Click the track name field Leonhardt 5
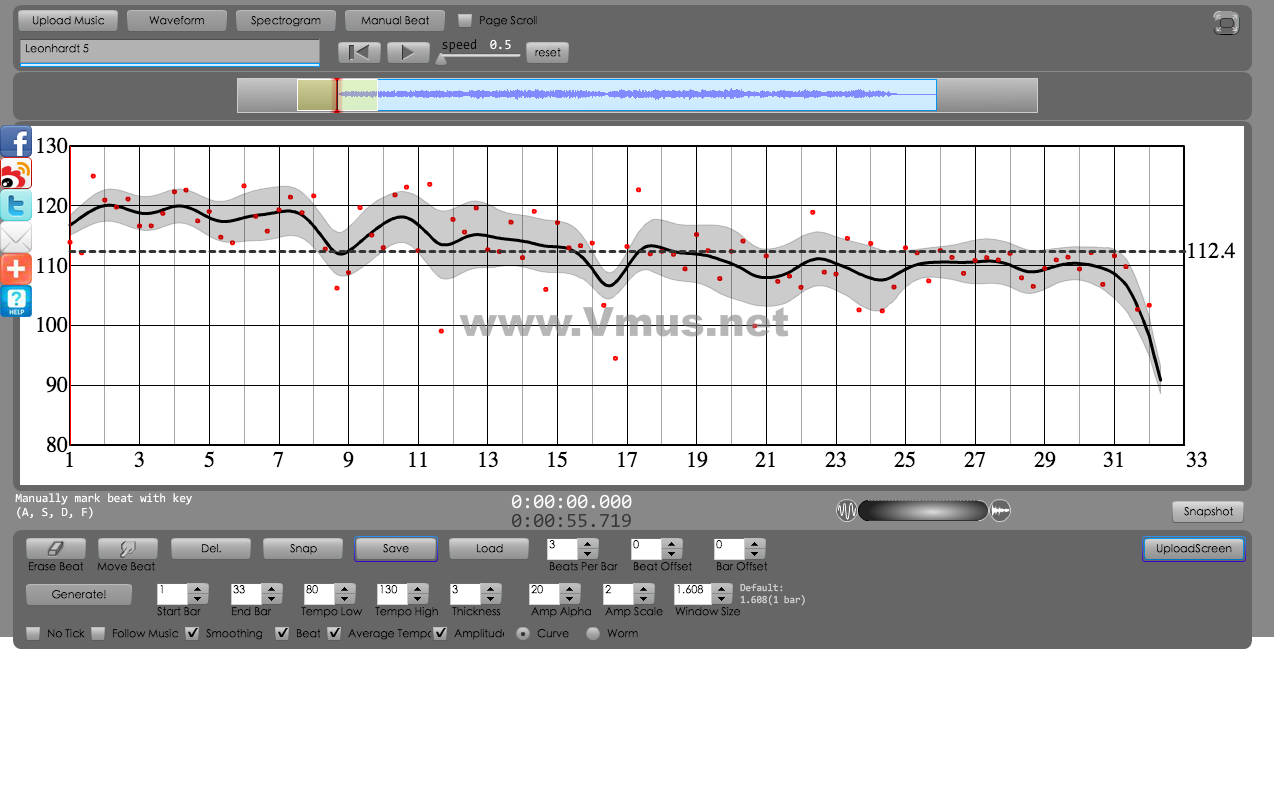 point(169,52)
